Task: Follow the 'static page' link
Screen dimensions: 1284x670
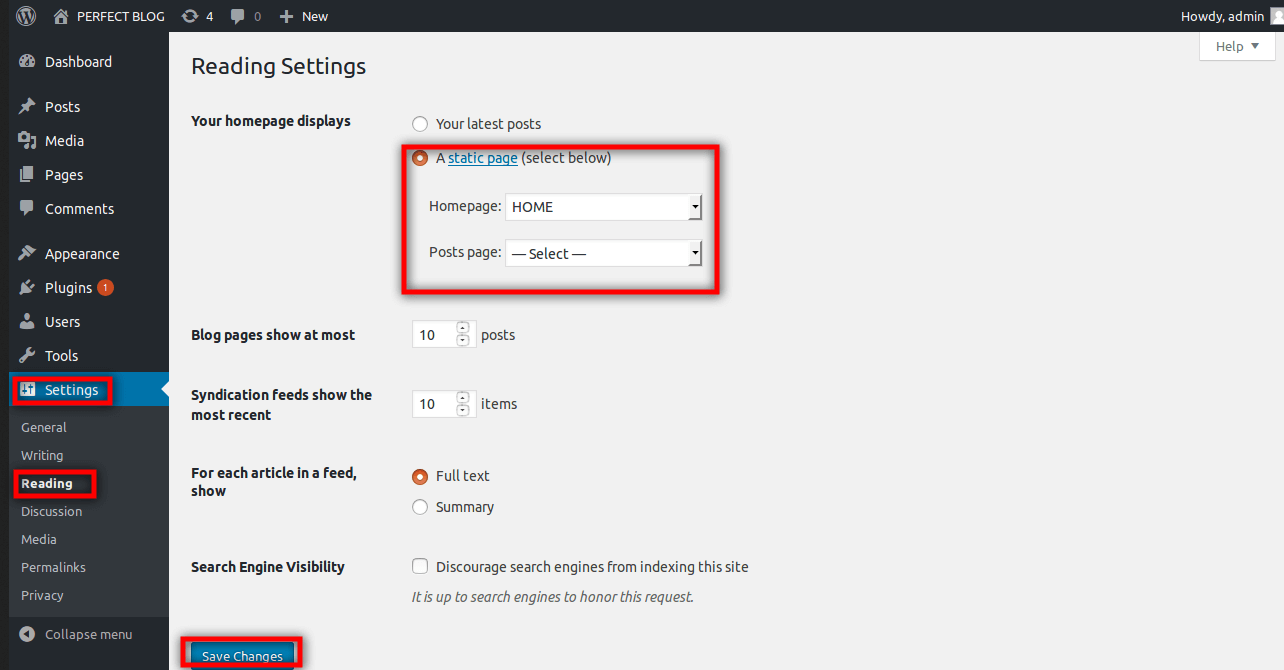Action: click(x=482, y=158)
